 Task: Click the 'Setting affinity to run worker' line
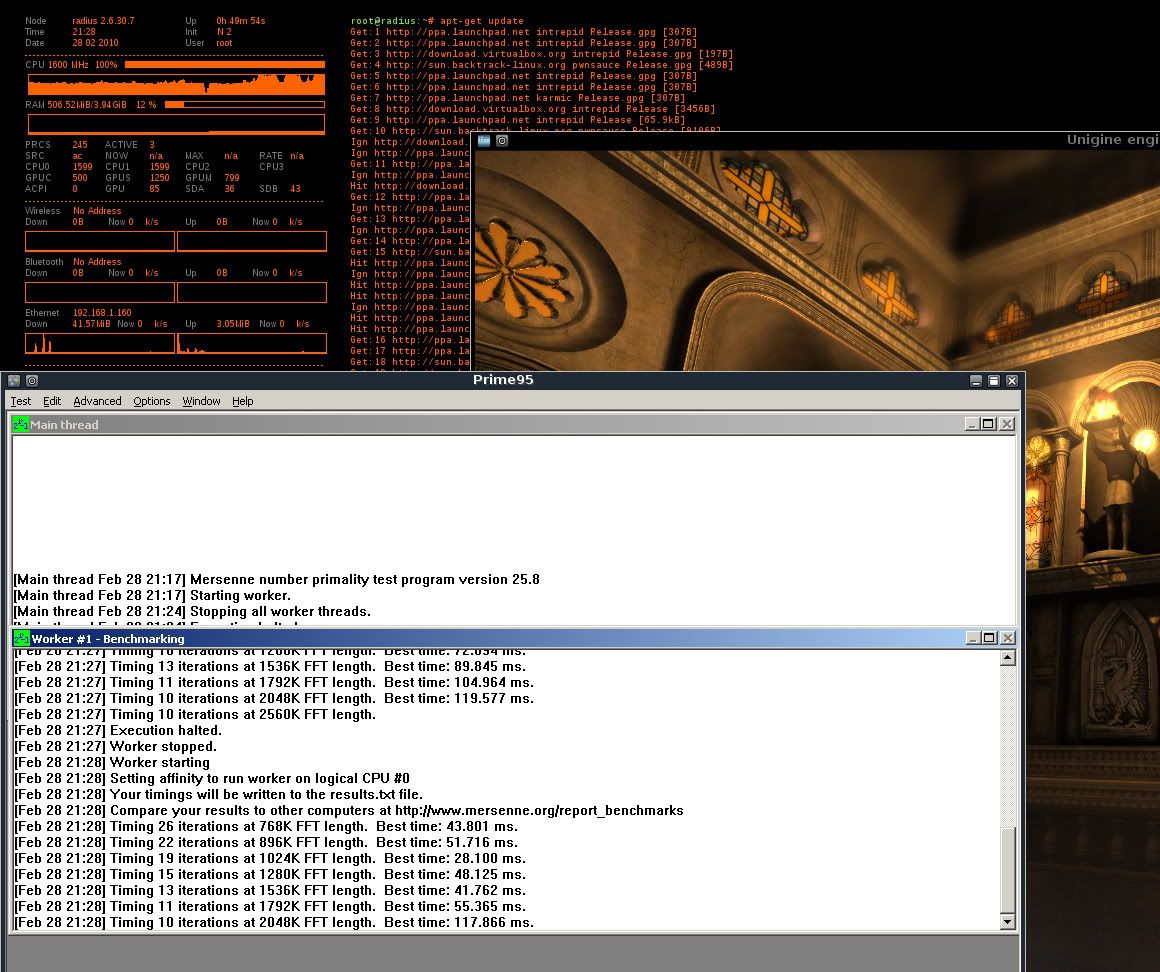coord(212,779)
